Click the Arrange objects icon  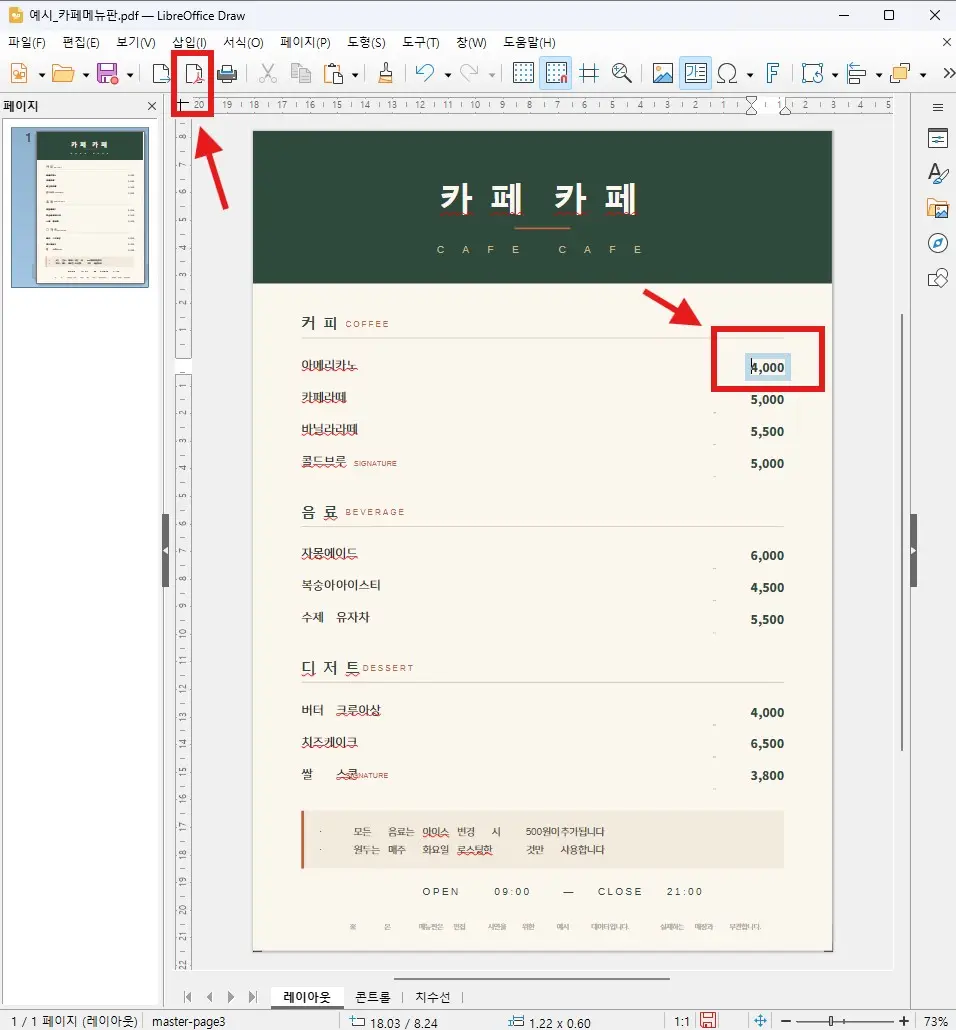[x=900, y=73]
